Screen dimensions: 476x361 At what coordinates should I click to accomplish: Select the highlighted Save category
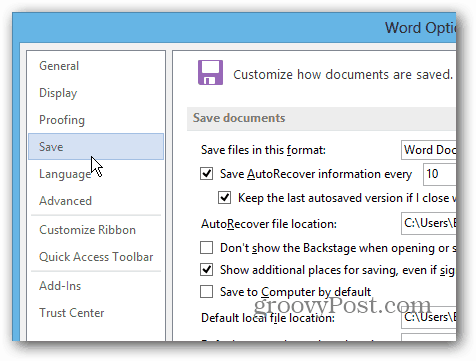pos(96,147)
